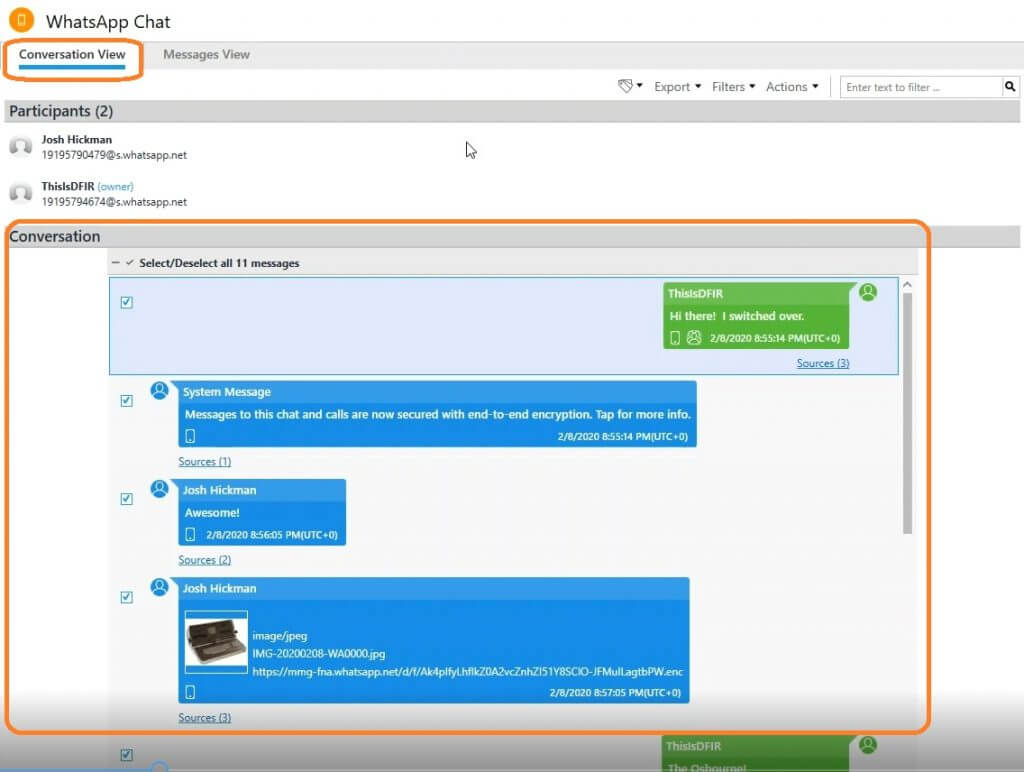Click the phone icon in 'Hi there!' message
Screen dimensions: 1024x772
(x=675, y=338)
